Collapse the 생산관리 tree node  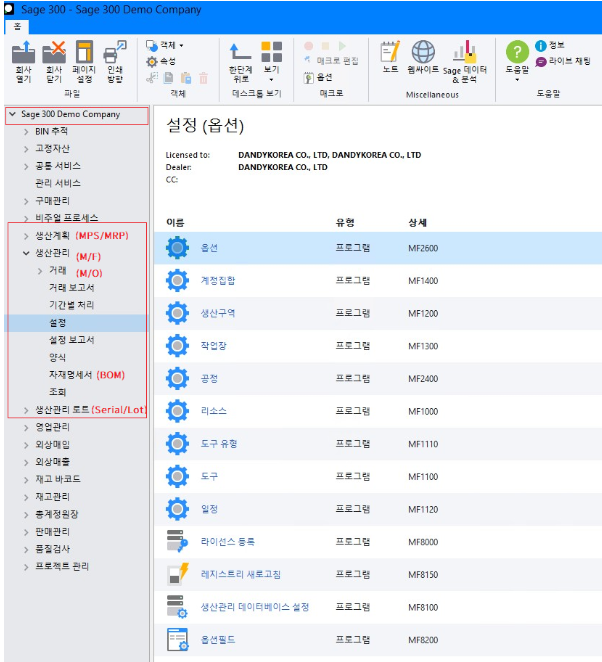(26, 253)
